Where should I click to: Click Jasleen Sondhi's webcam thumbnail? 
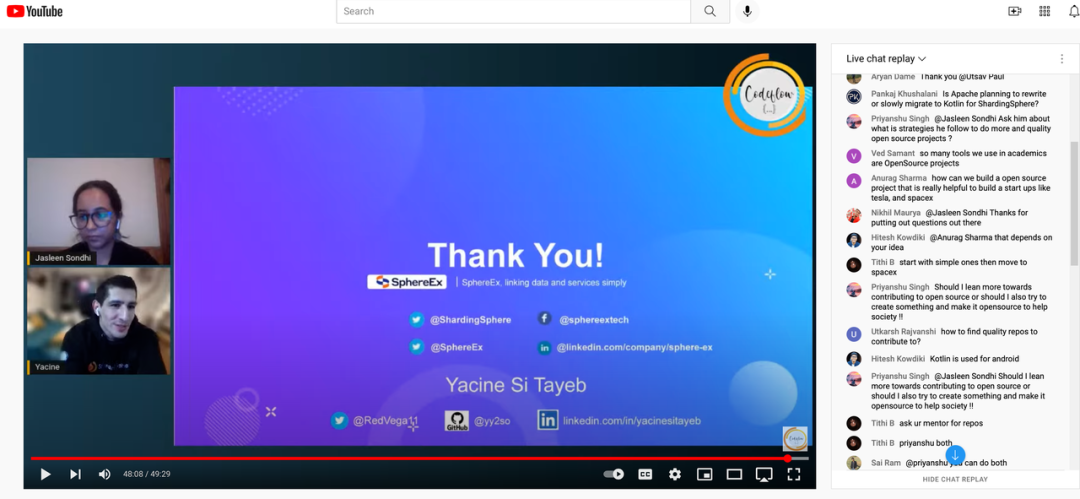[x=98, y=211]
